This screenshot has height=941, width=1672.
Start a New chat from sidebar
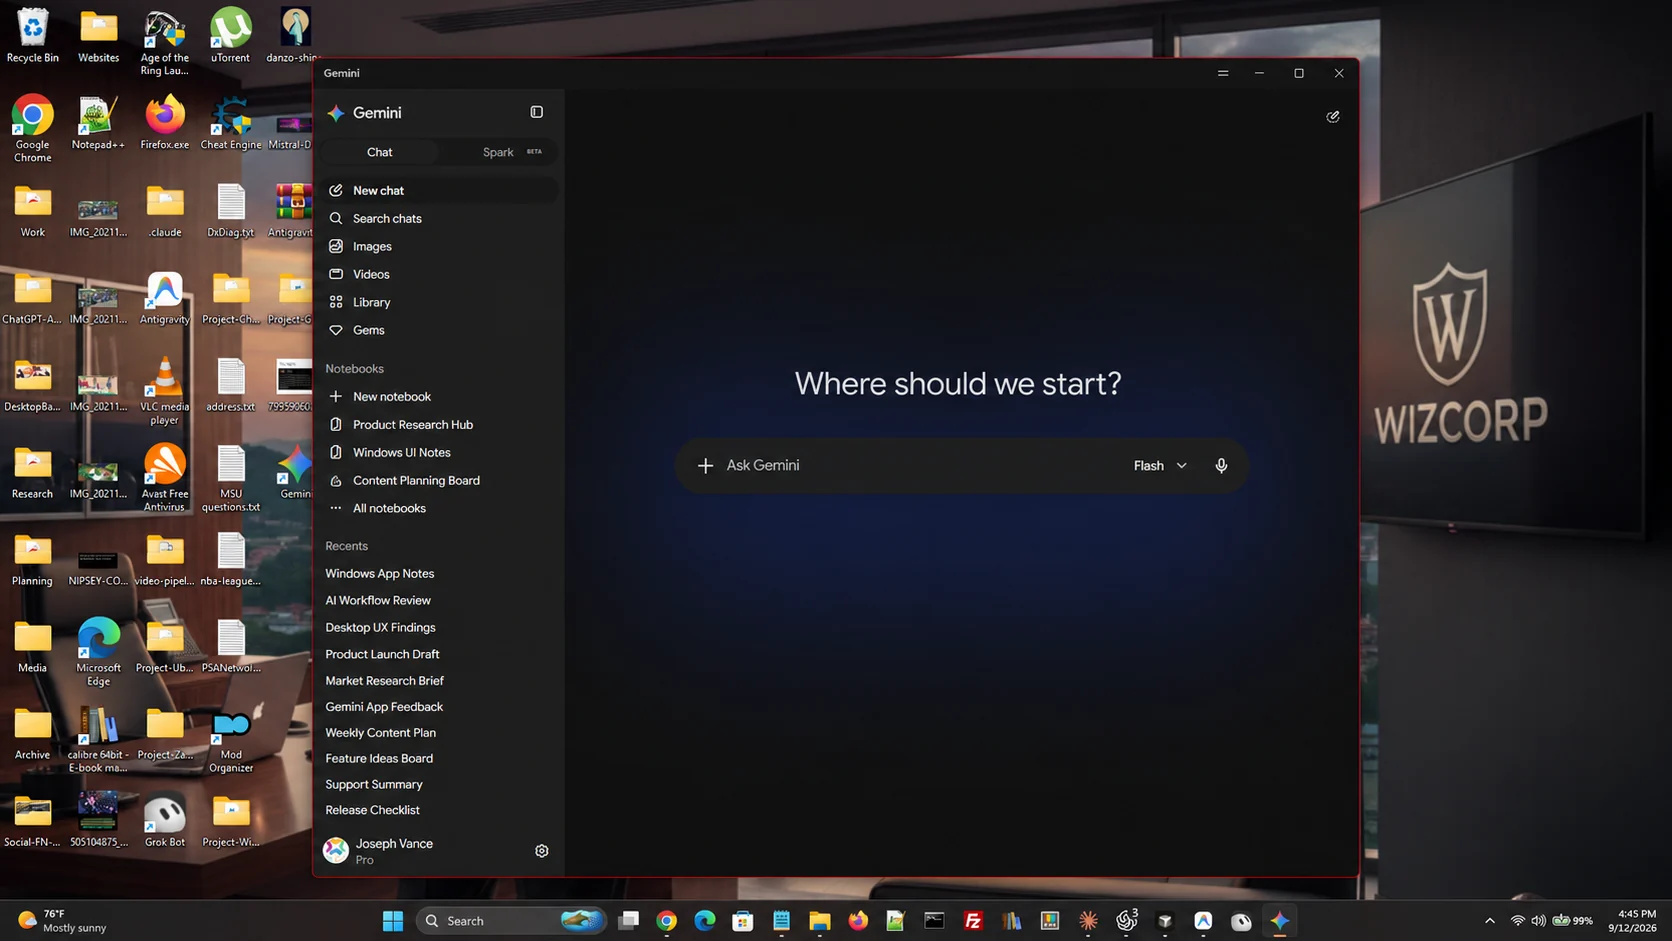(x=439, y=190)
